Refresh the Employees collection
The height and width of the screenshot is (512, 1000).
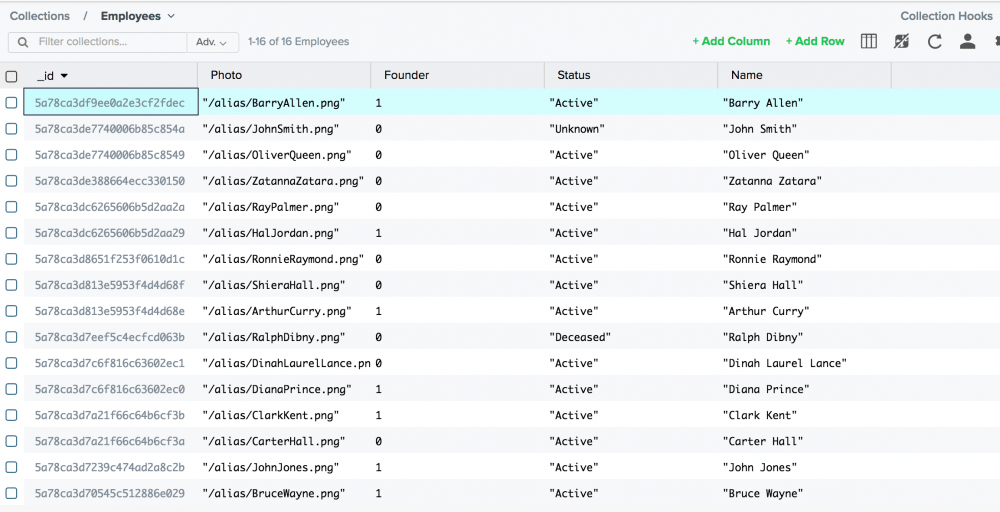click(935, 41)
